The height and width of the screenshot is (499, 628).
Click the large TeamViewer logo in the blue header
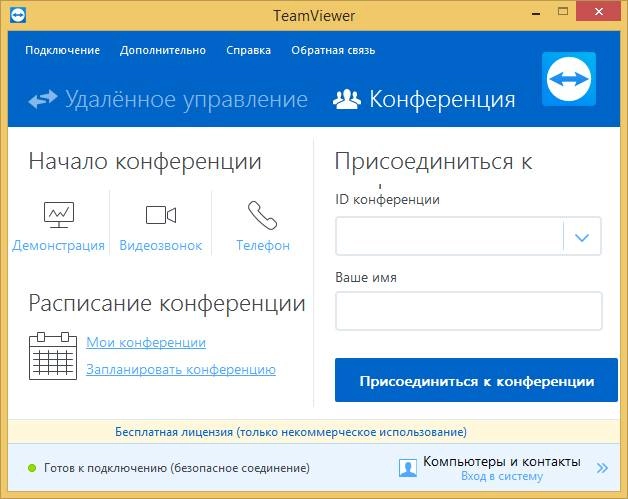point(569,79)
